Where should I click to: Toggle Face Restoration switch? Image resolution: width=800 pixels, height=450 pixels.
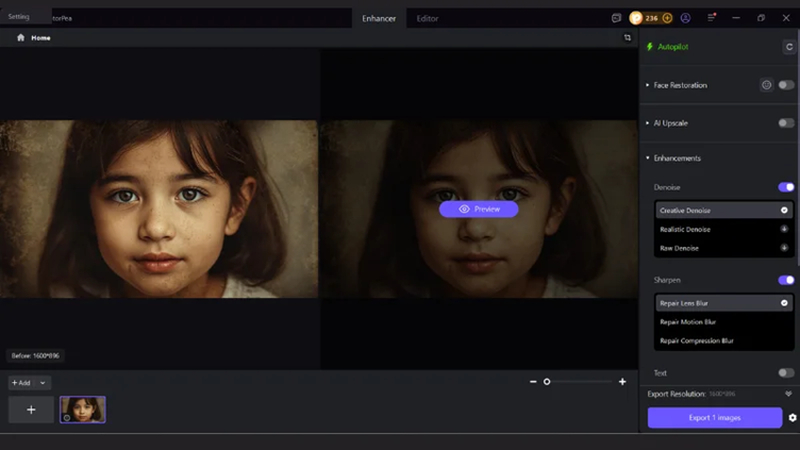tap(786, 85)
